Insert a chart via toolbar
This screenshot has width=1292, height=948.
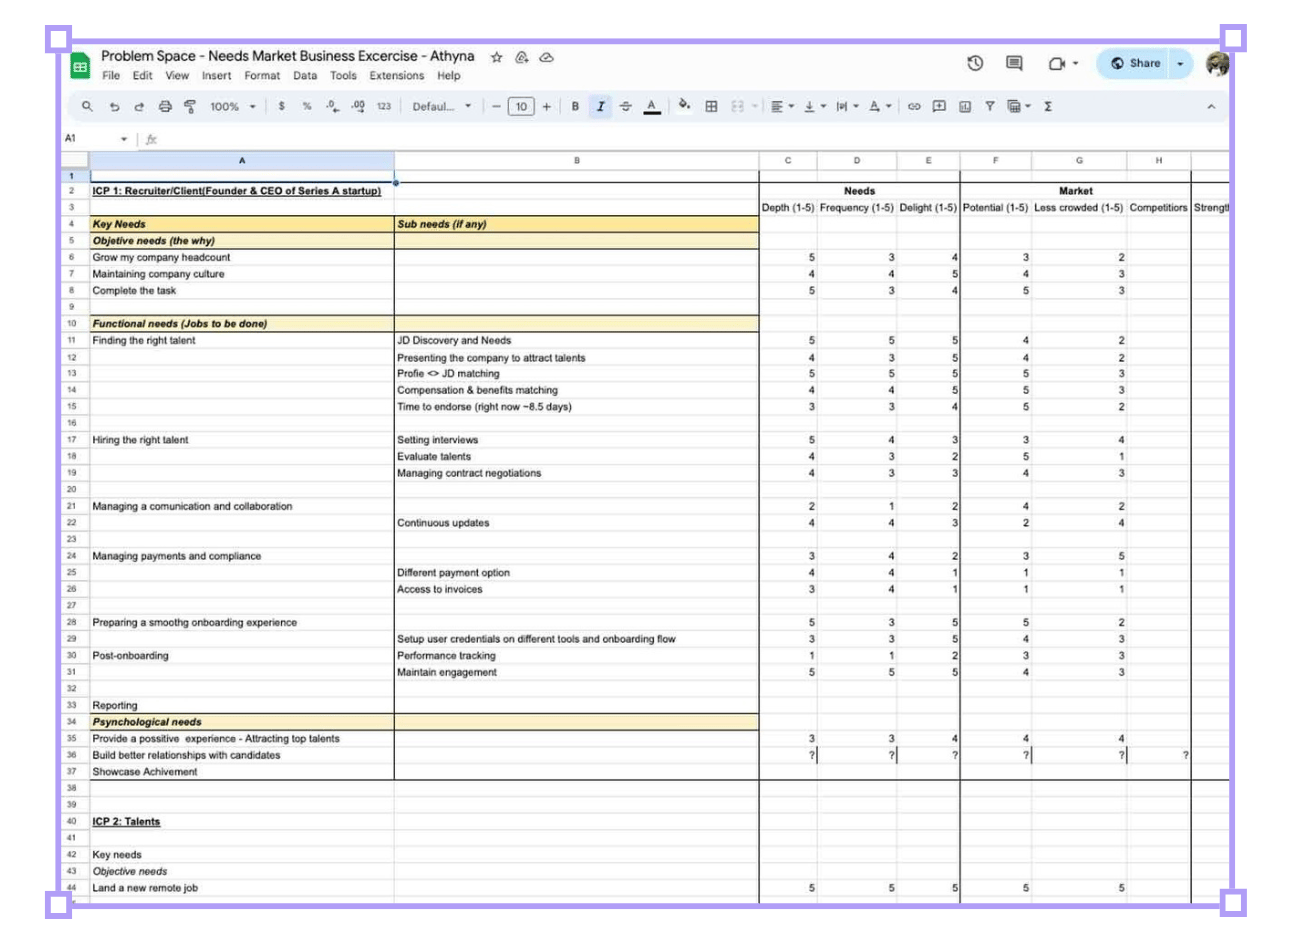tap(965, 106)
